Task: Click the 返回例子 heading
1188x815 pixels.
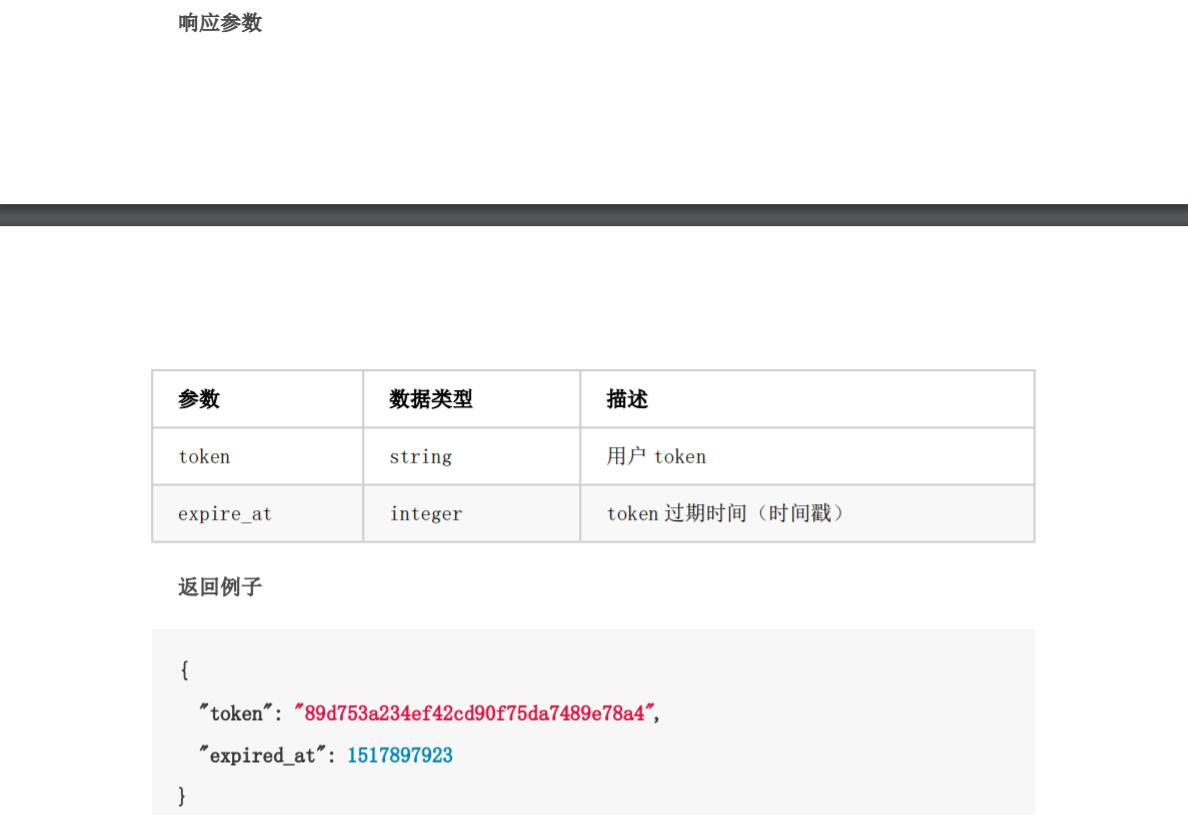Action: pos(220,587)
